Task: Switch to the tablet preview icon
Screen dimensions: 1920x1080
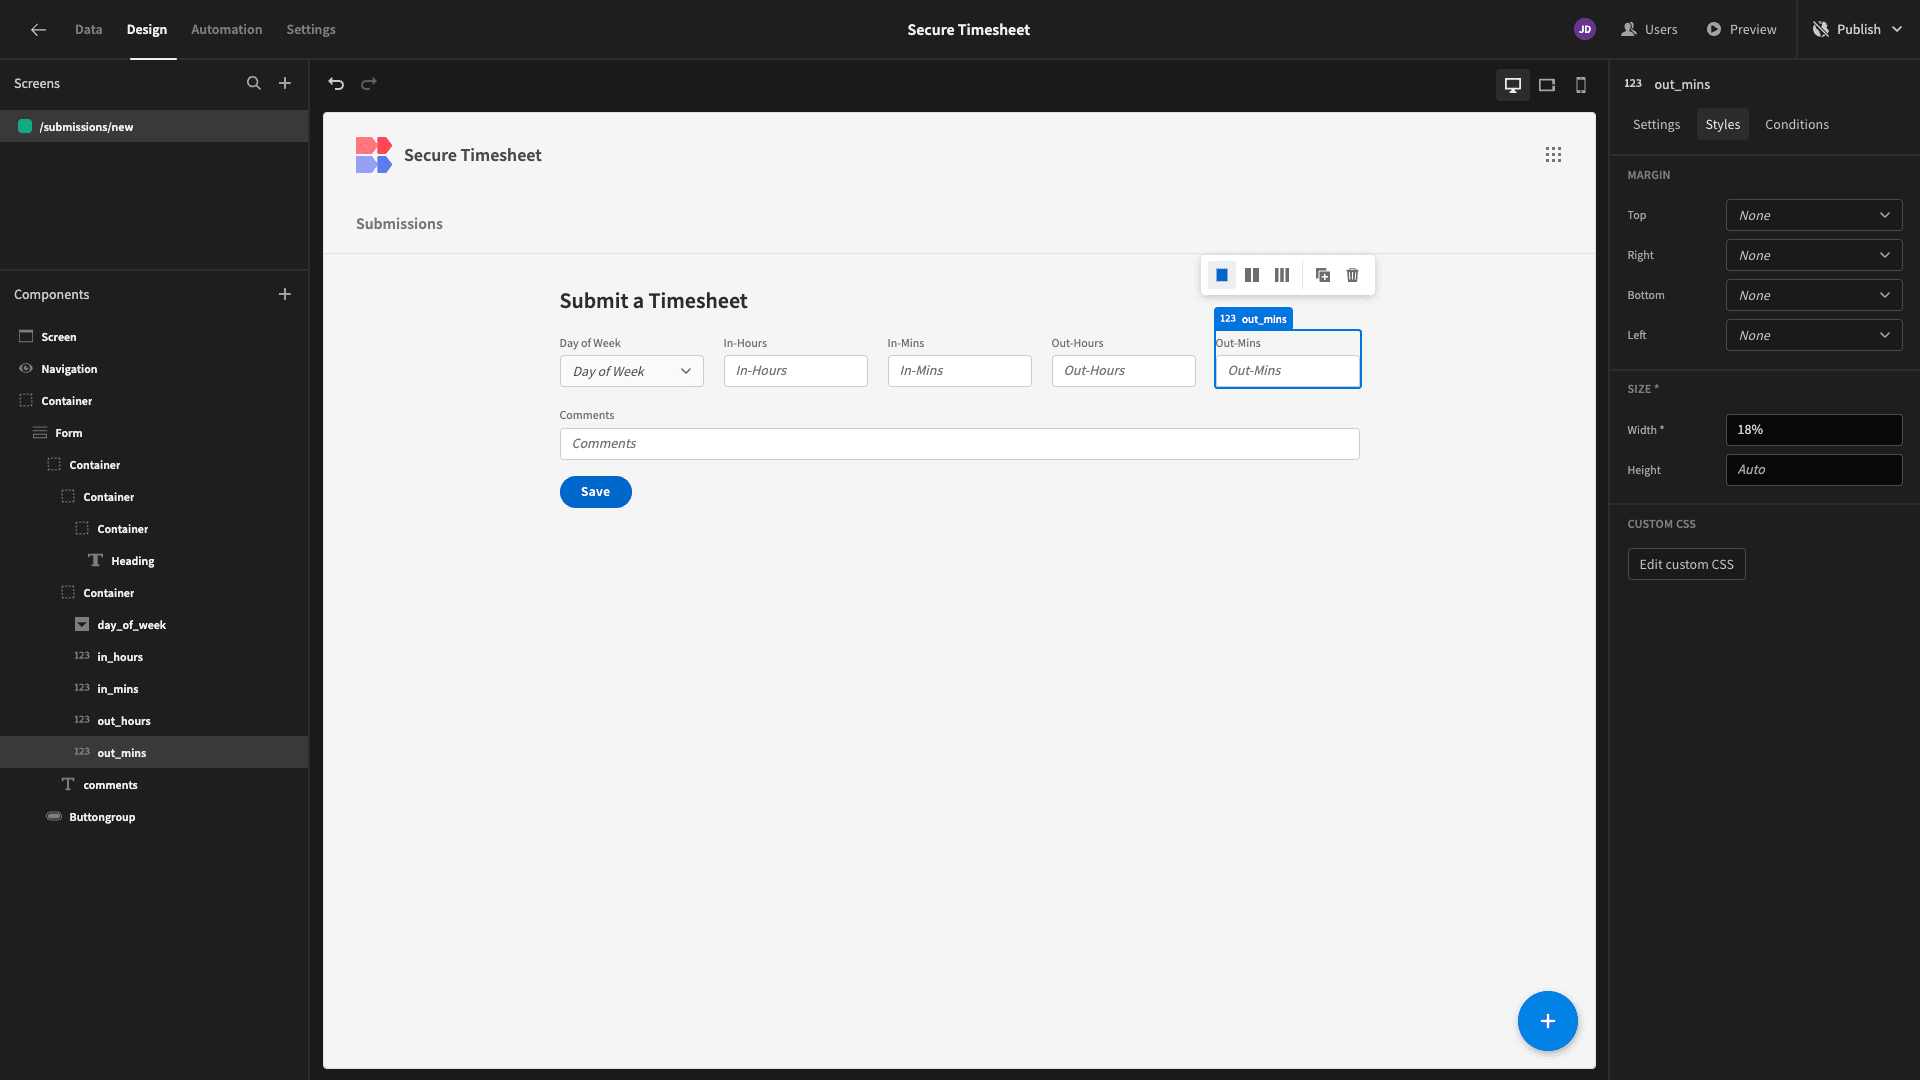Action: click(x=1547, y=85)
